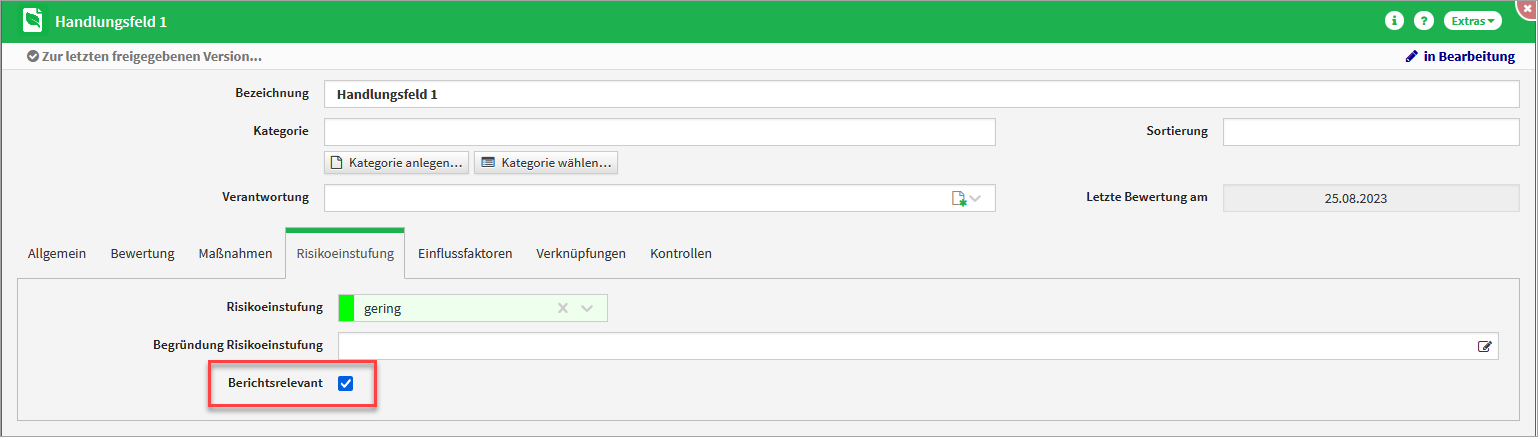Click the checkmark icon beside 'Zur letzten freigegebenen Version'
Image resolution: width=1538 pixels, height=437 pixels.
point(33,57)
